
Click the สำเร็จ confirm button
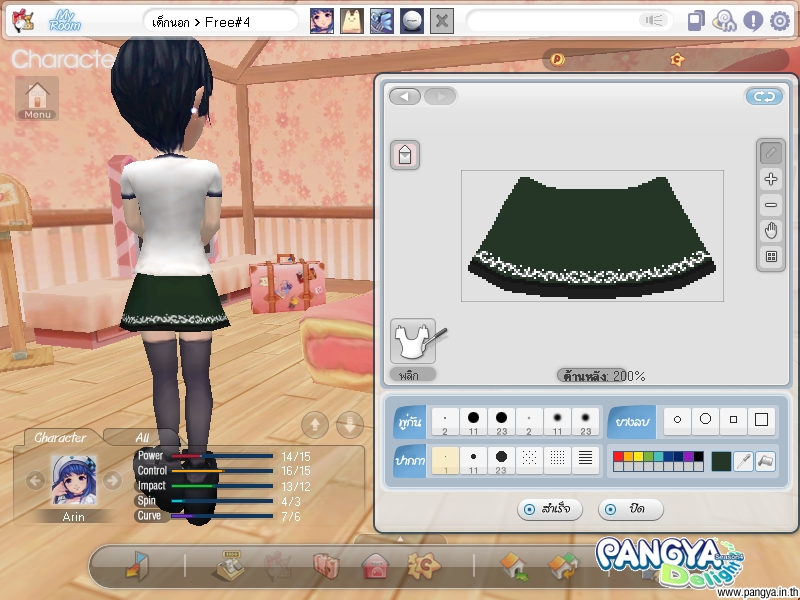pos(549,509)
